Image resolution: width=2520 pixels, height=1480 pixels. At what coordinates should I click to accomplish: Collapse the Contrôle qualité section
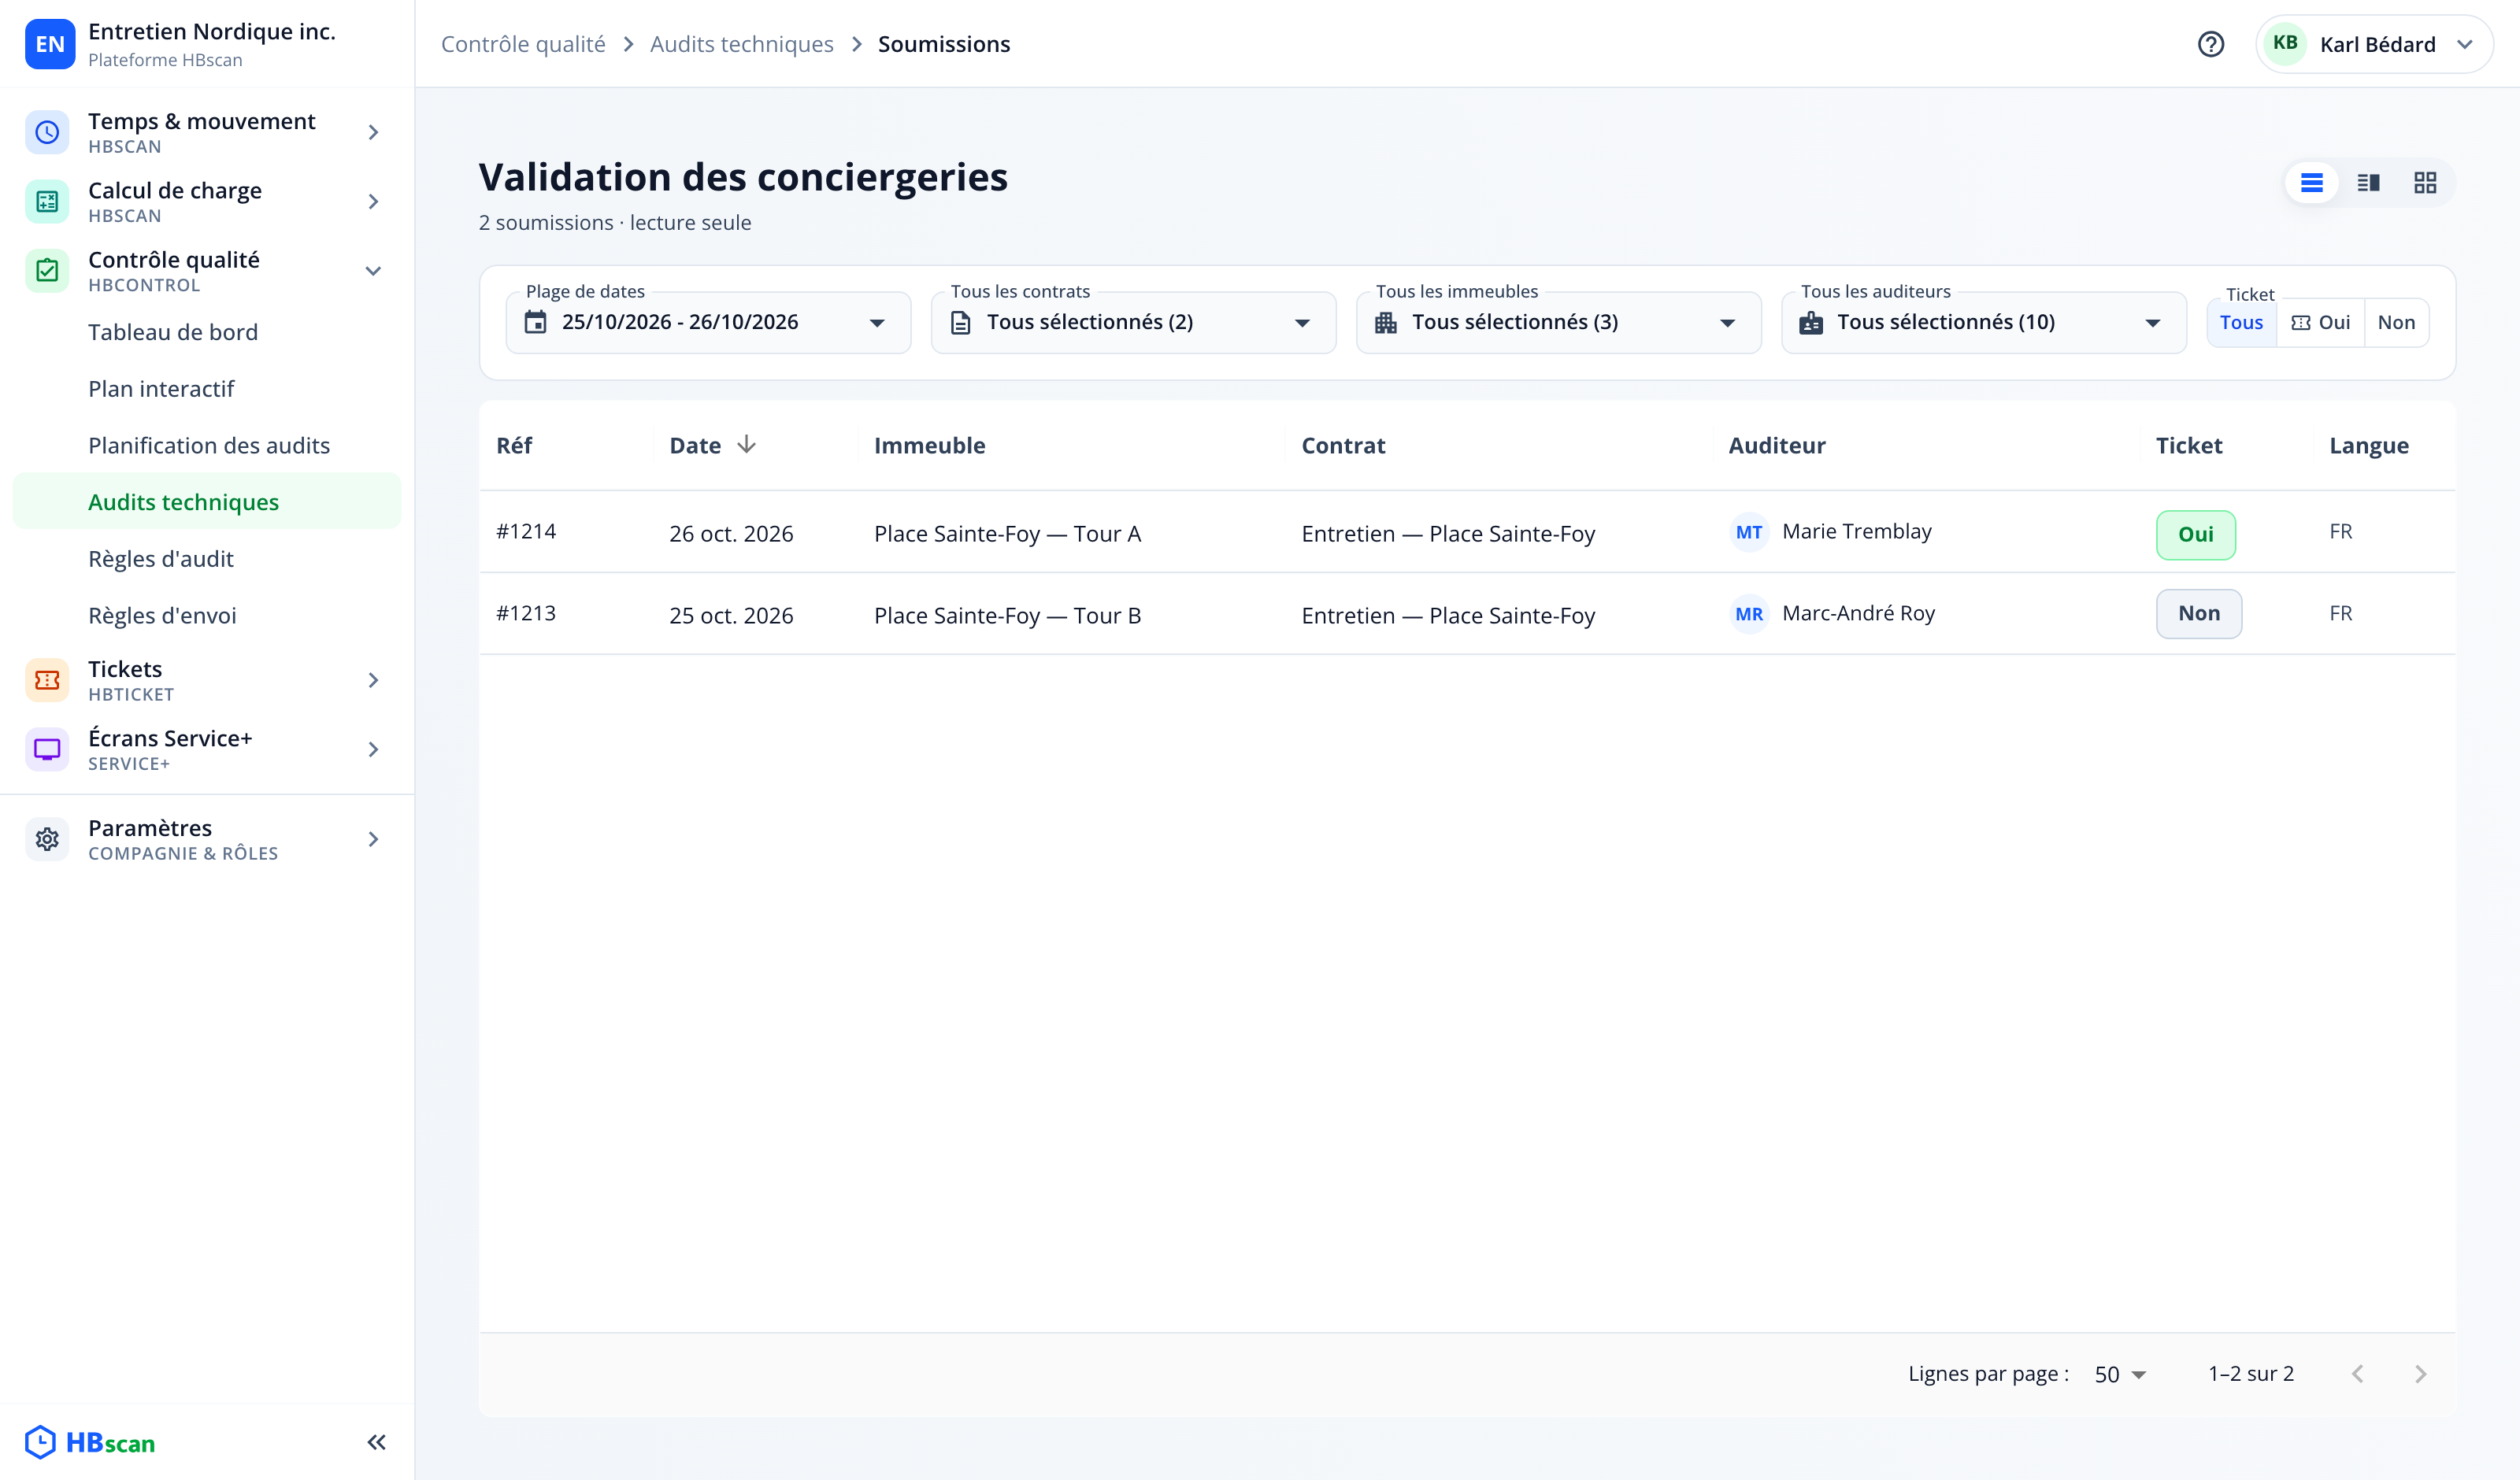[x=373, y=270]
